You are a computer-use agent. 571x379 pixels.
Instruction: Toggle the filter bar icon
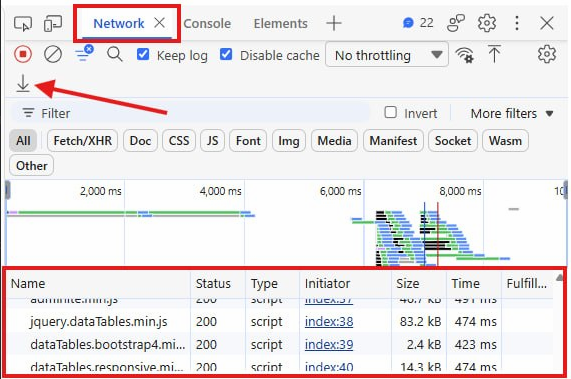[x=84, y=54]
